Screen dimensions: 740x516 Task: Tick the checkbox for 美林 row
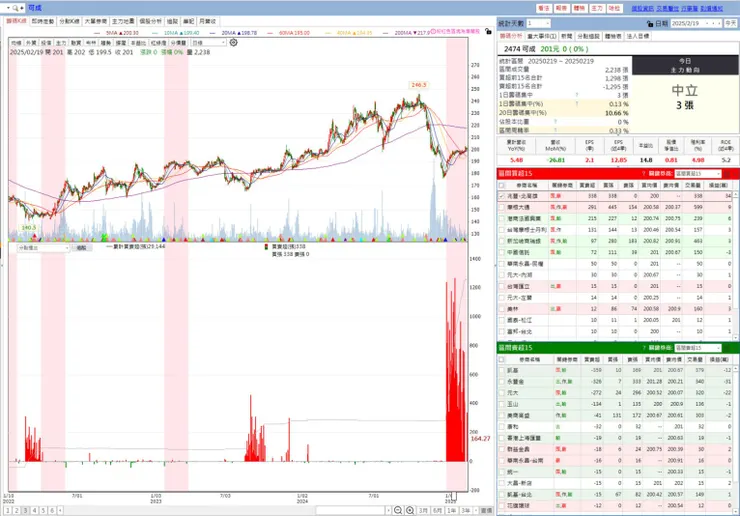(502, 309)
